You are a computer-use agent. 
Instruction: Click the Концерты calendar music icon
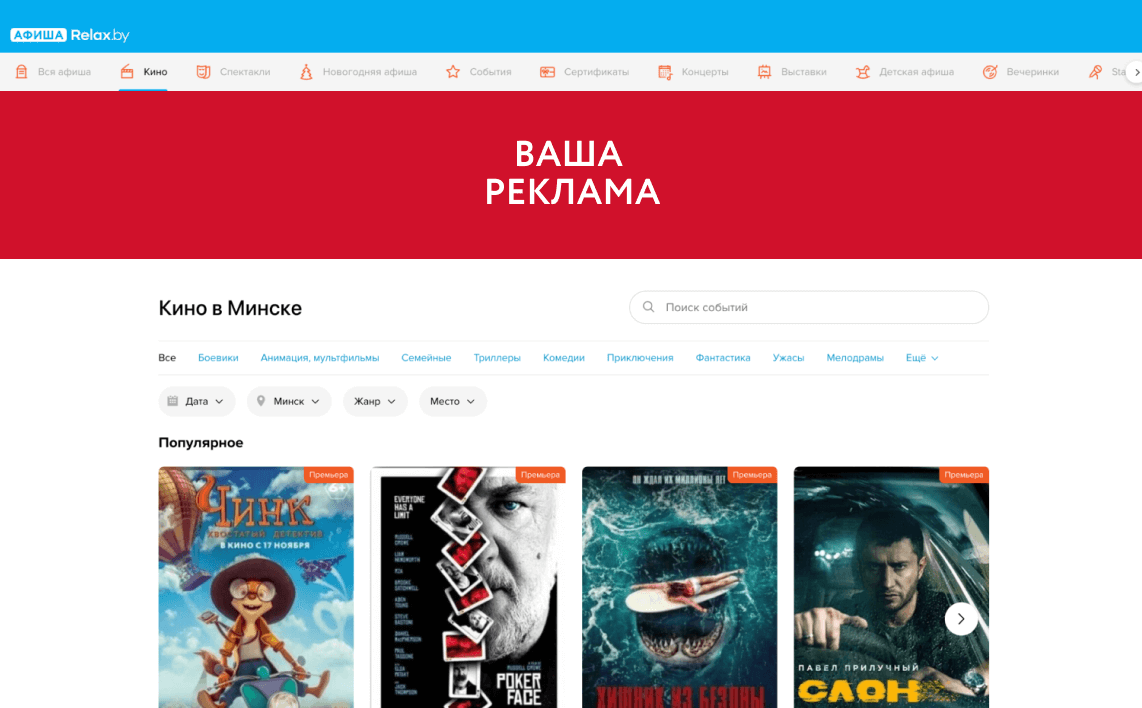(665, 72)
